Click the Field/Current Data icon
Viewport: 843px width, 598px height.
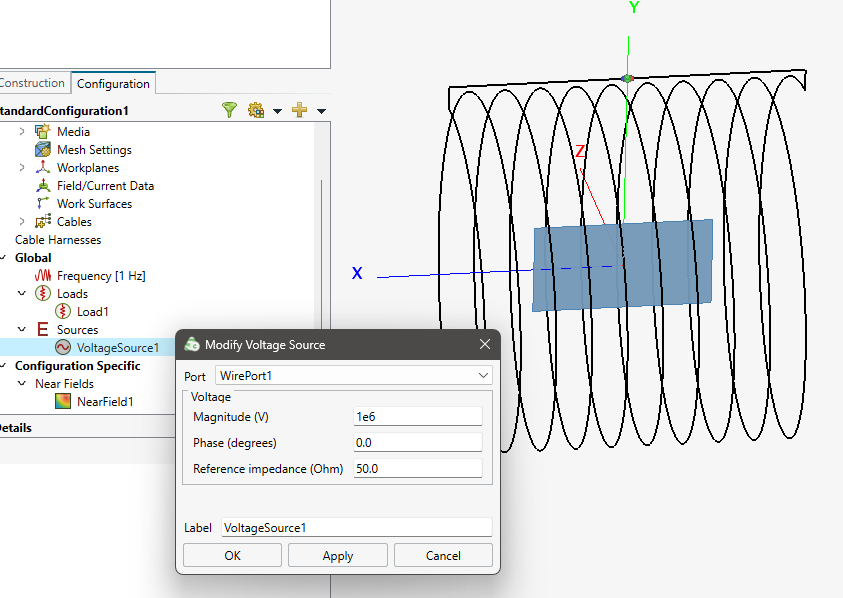click(x=42, y=186)
